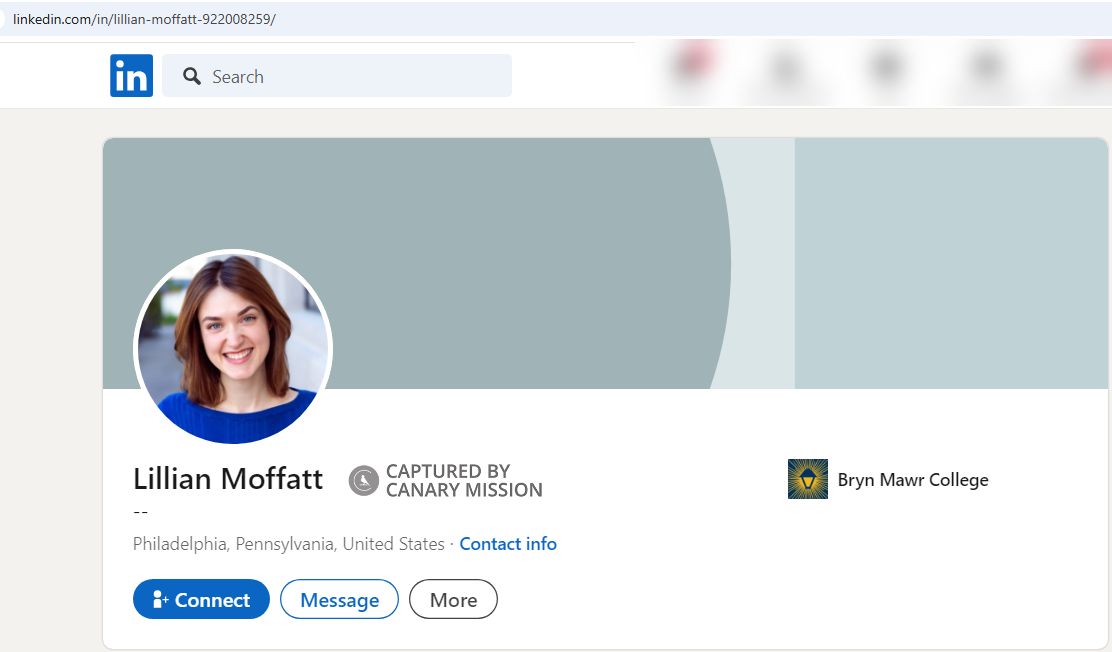This screenshot has height=652, width=1112.
Task: Open Lillian Moffatt's circular profile photo
Action: click(233, 347)
